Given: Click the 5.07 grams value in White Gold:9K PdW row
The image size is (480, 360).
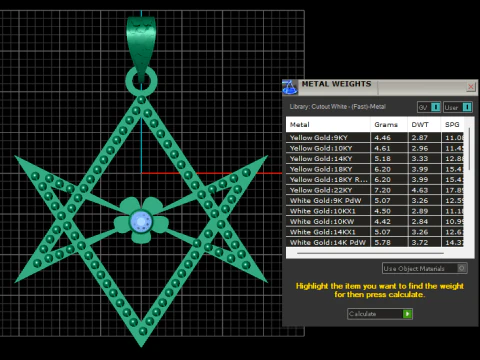Looking at the screenshot, I should (x=382, y=201).
